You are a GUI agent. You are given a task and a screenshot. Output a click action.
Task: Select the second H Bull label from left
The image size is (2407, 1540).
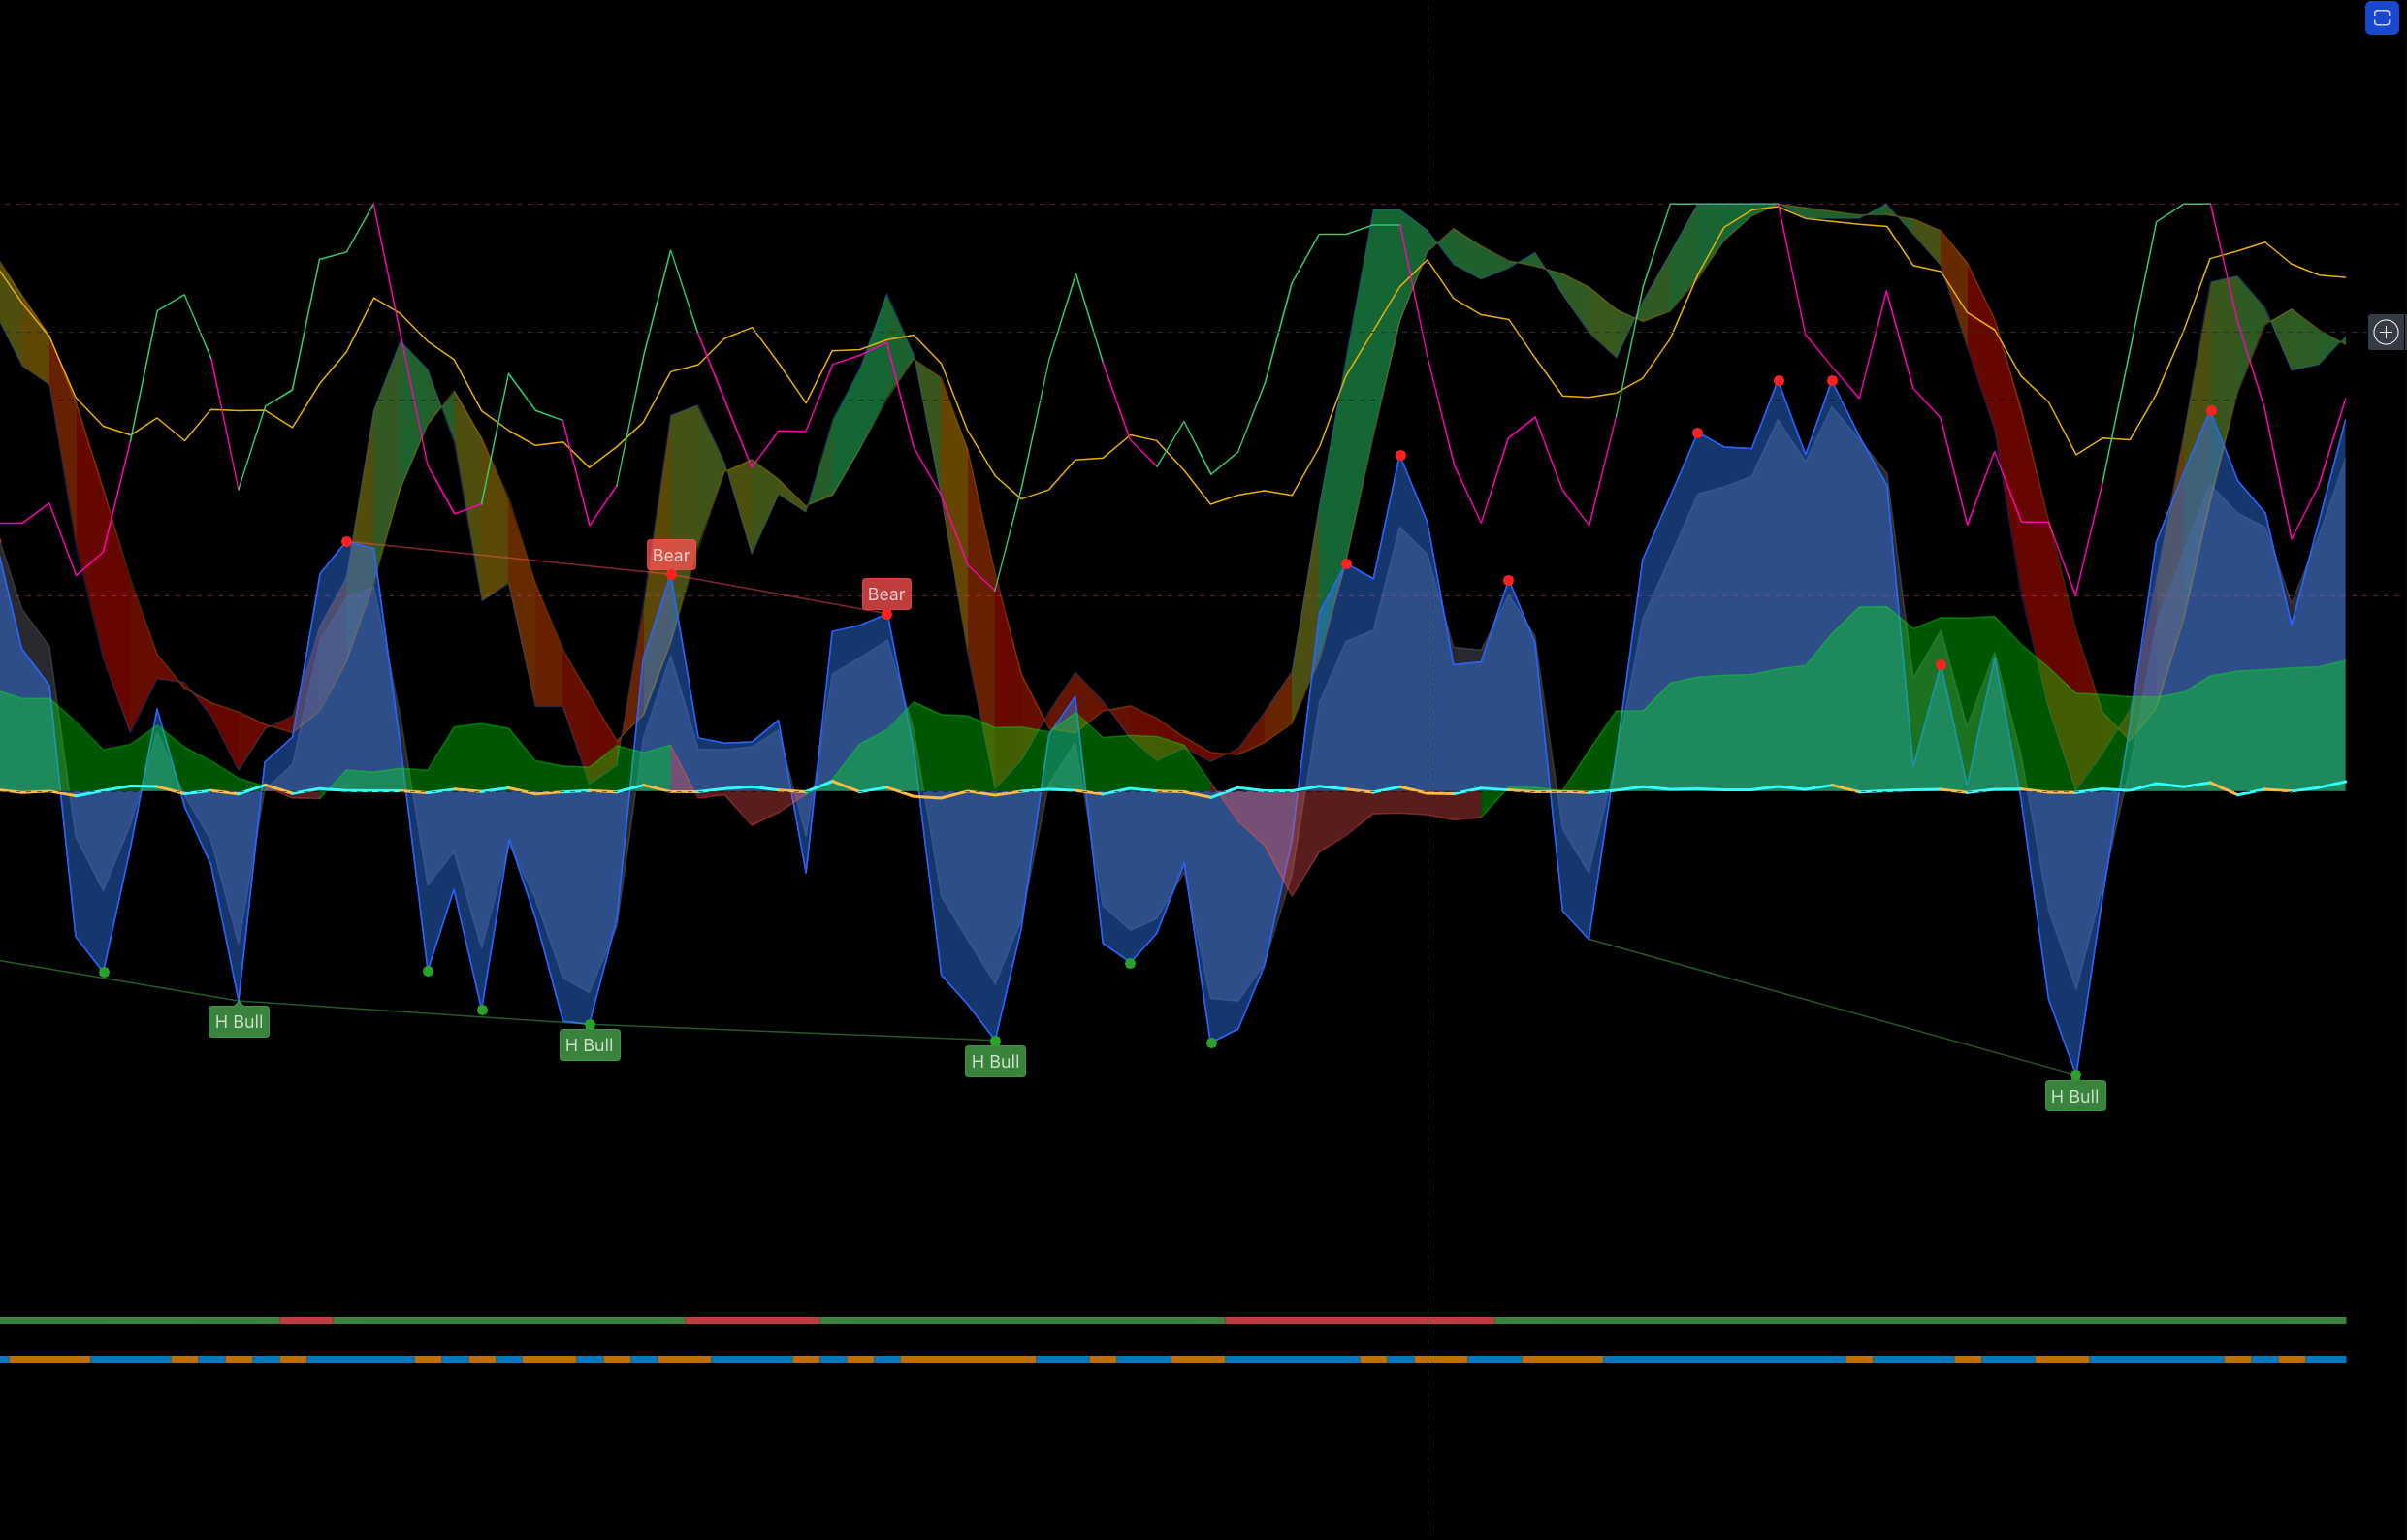[590, 1045]
